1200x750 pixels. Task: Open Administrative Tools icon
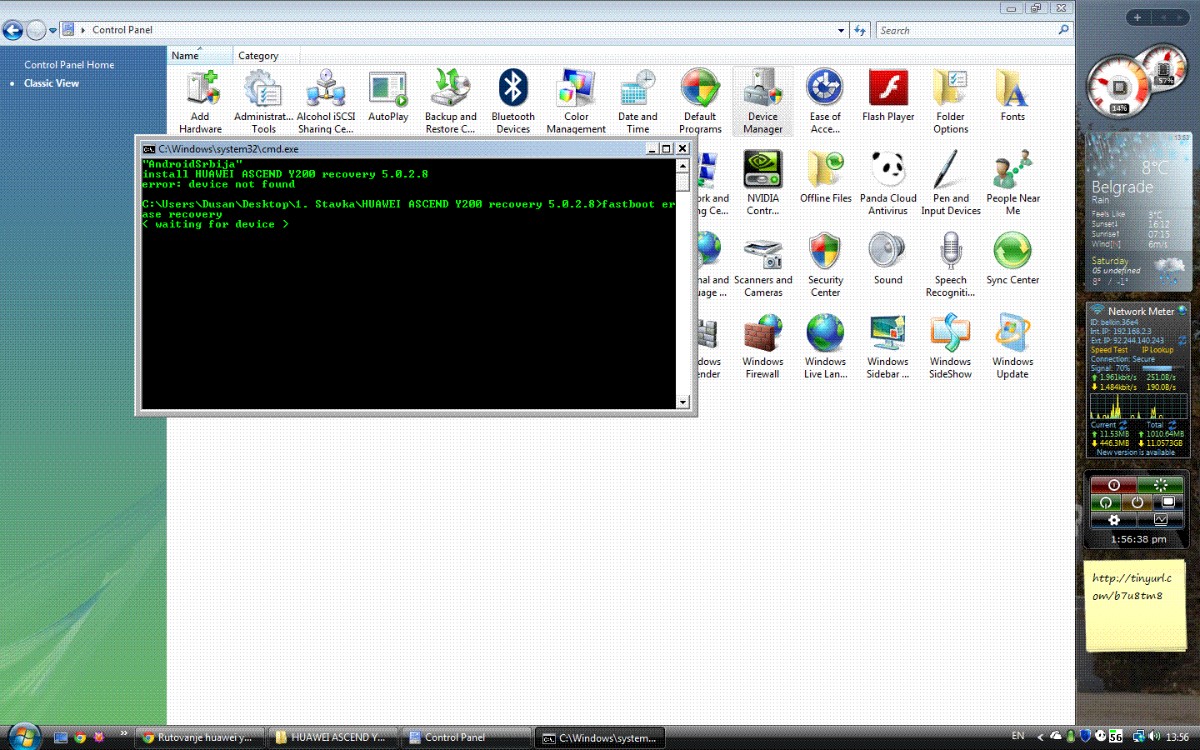pos(263,101)
